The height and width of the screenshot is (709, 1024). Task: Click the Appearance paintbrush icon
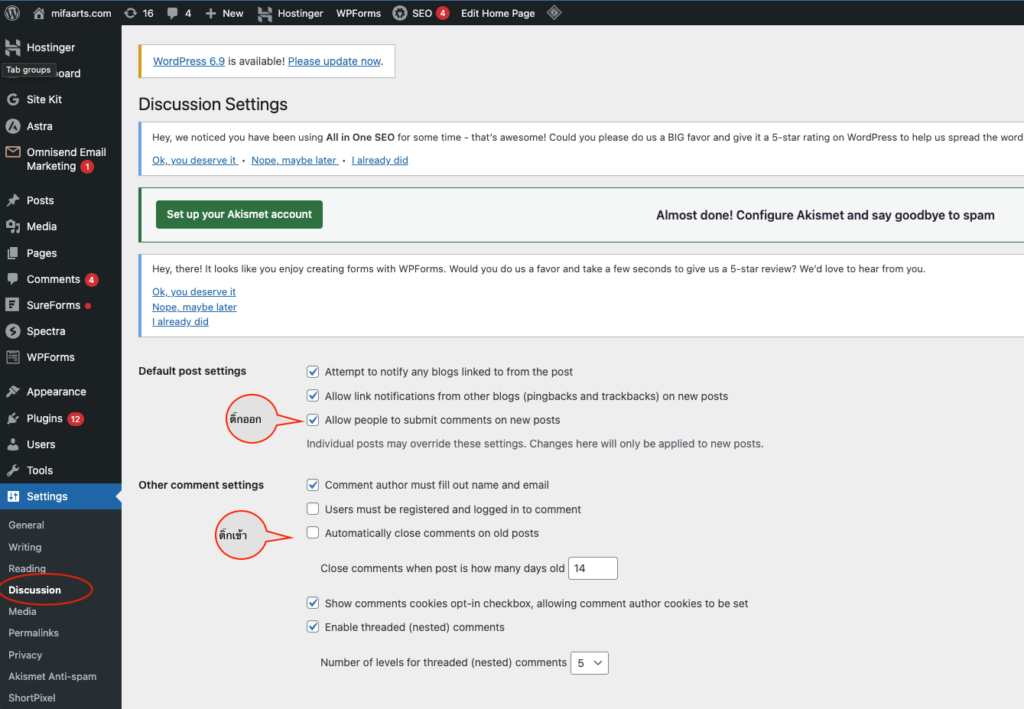pyautogui.click(x=13, y=392)
